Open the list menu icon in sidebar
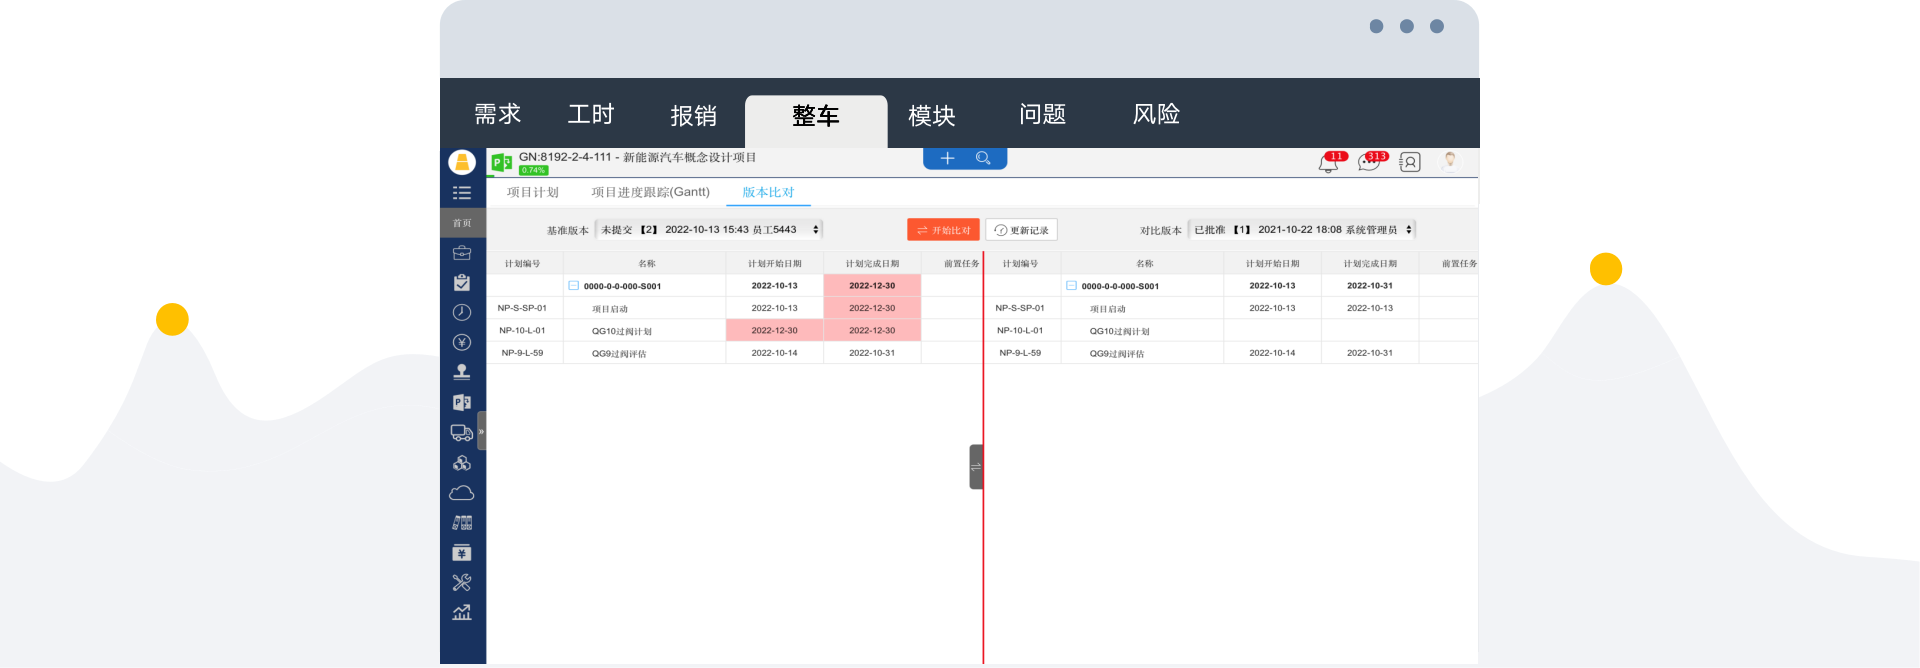Screen dimensions: 1920x668 coord(462,193)
